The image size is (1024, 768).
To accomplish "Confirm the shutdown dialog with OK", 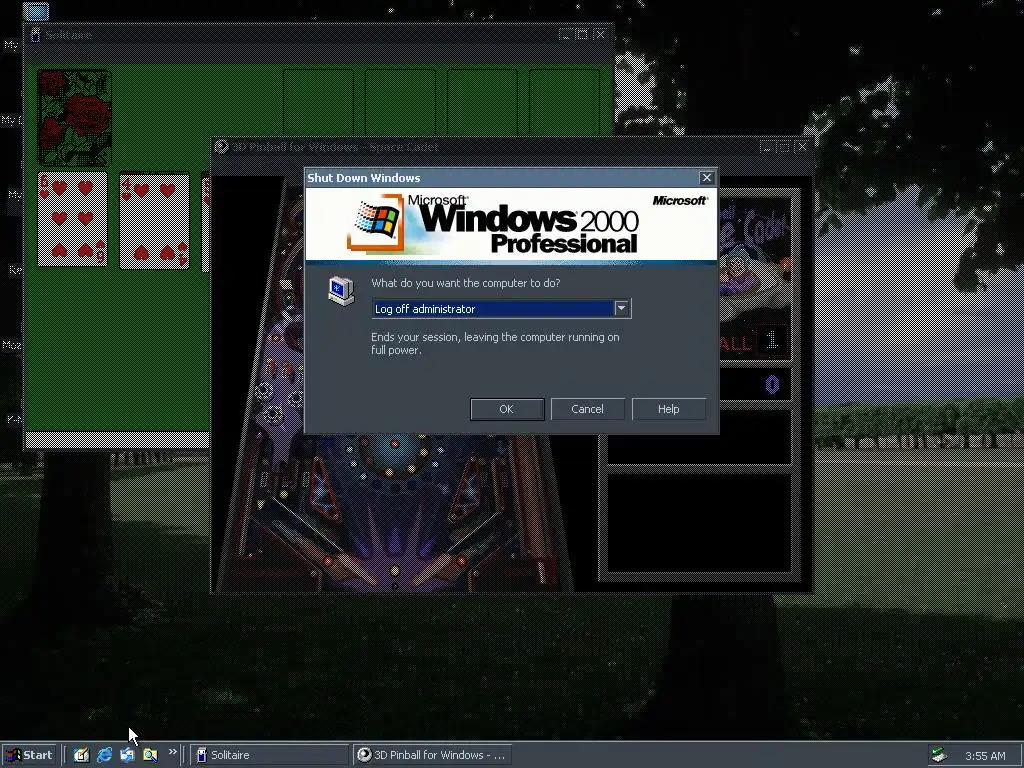I will [507, 409].
